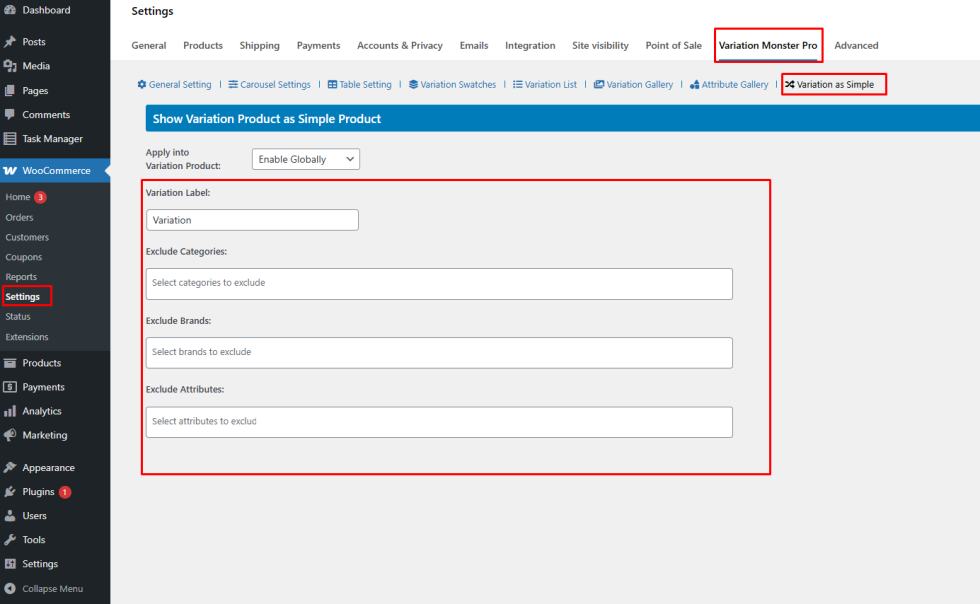Click the Appearance paintbrush icon

coord(9,468)
